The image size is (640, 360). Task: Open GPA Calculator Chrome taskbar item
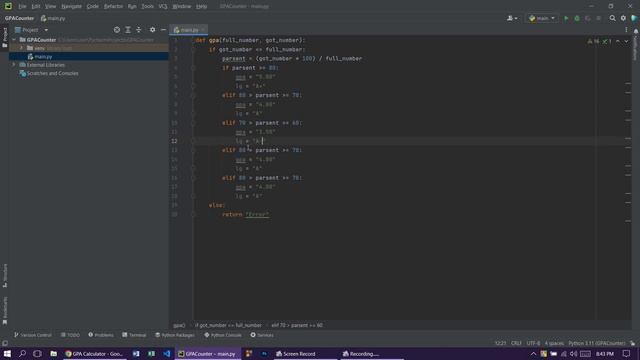[94, 354]
